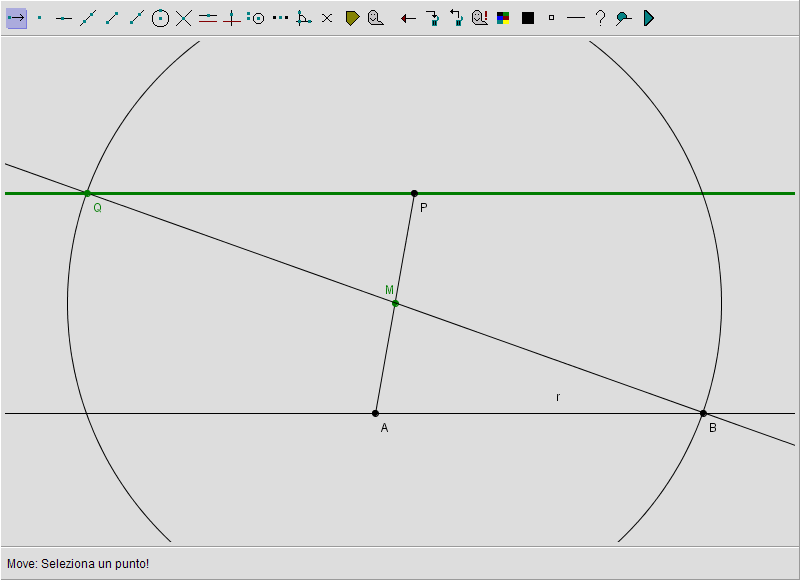Open the macro targets icon with left arrow

pos(456,18)
